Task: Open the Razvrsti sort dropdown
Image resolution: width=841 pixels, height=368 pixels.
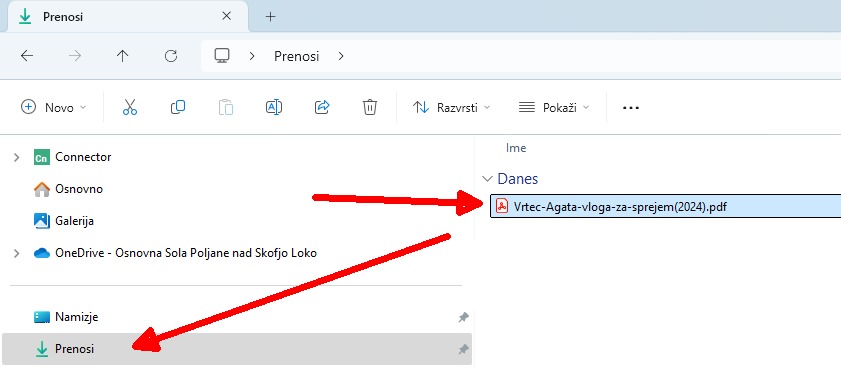Action: pyautogui.click(x=451, y=107)
